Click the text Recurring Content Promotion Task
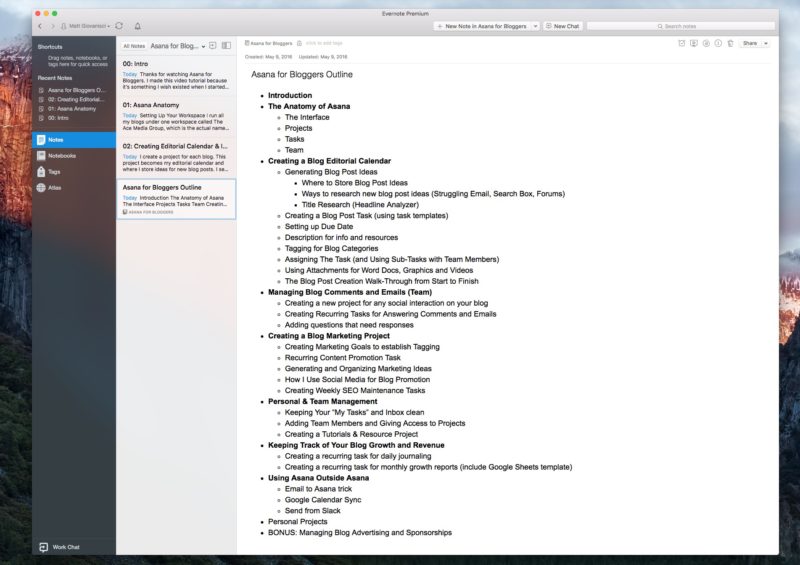Screen dimensions: 800x565 click(342, 358)
